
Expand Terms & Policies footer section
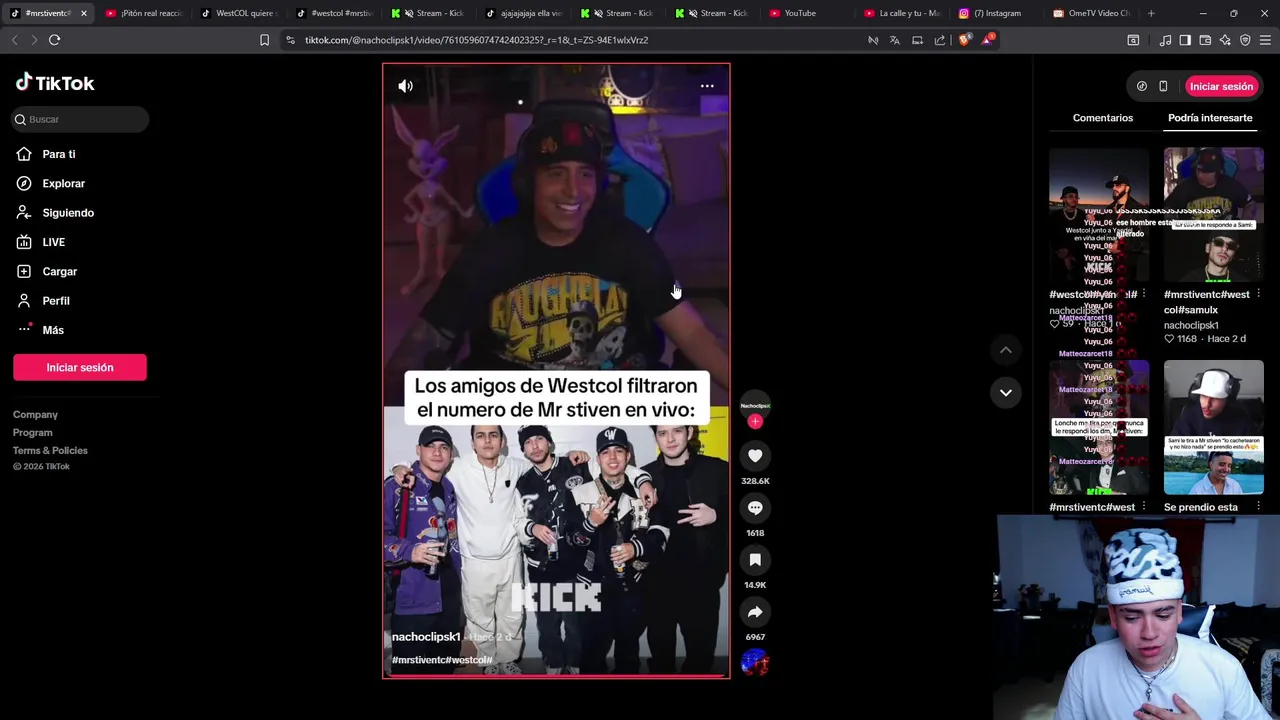50,450
